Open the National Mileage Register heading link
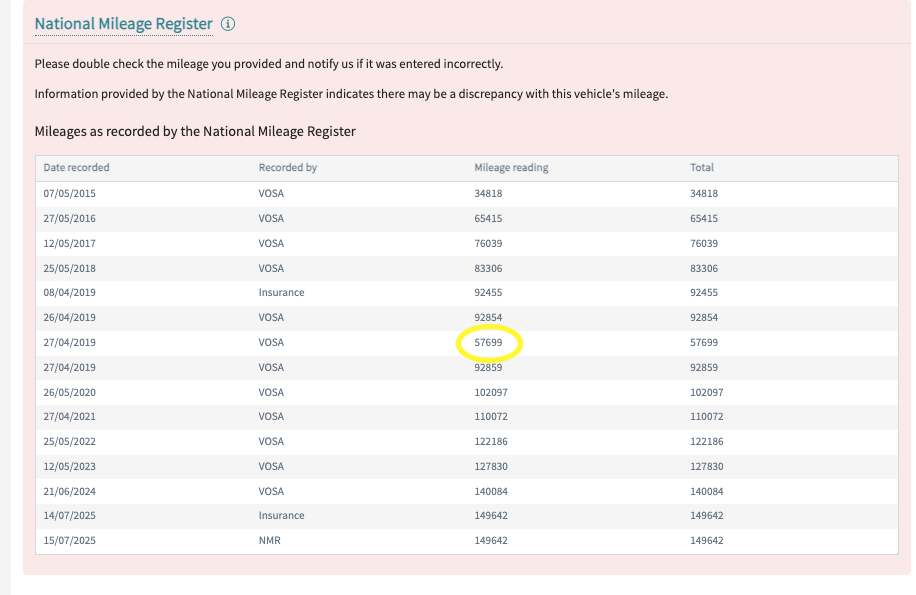This screenshot has height=595, width=916. pos(123,24)
